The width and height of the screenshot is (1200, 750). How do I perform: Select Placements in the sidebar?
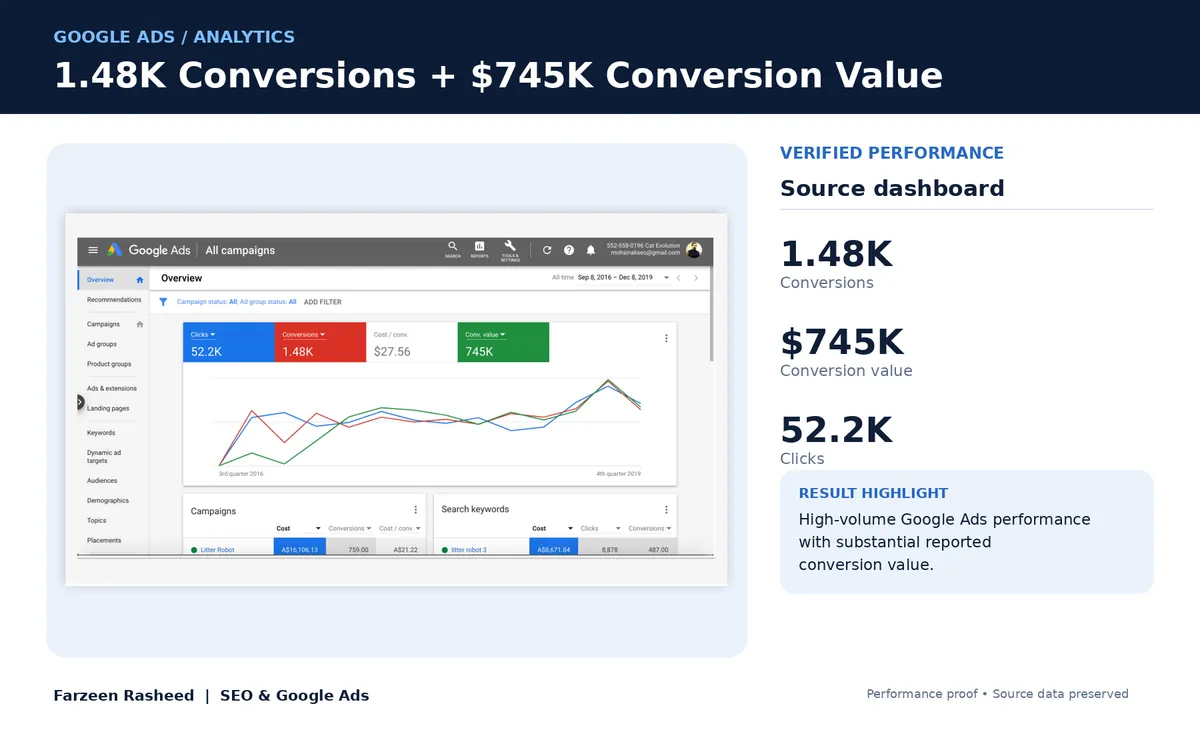pos(104,540)
